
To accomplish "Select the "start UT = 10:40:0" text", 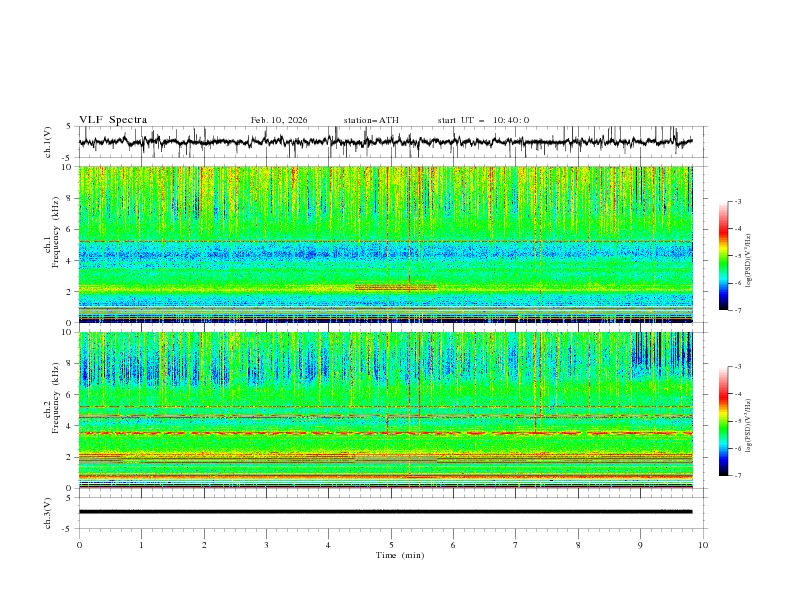I will click(483, 120).
